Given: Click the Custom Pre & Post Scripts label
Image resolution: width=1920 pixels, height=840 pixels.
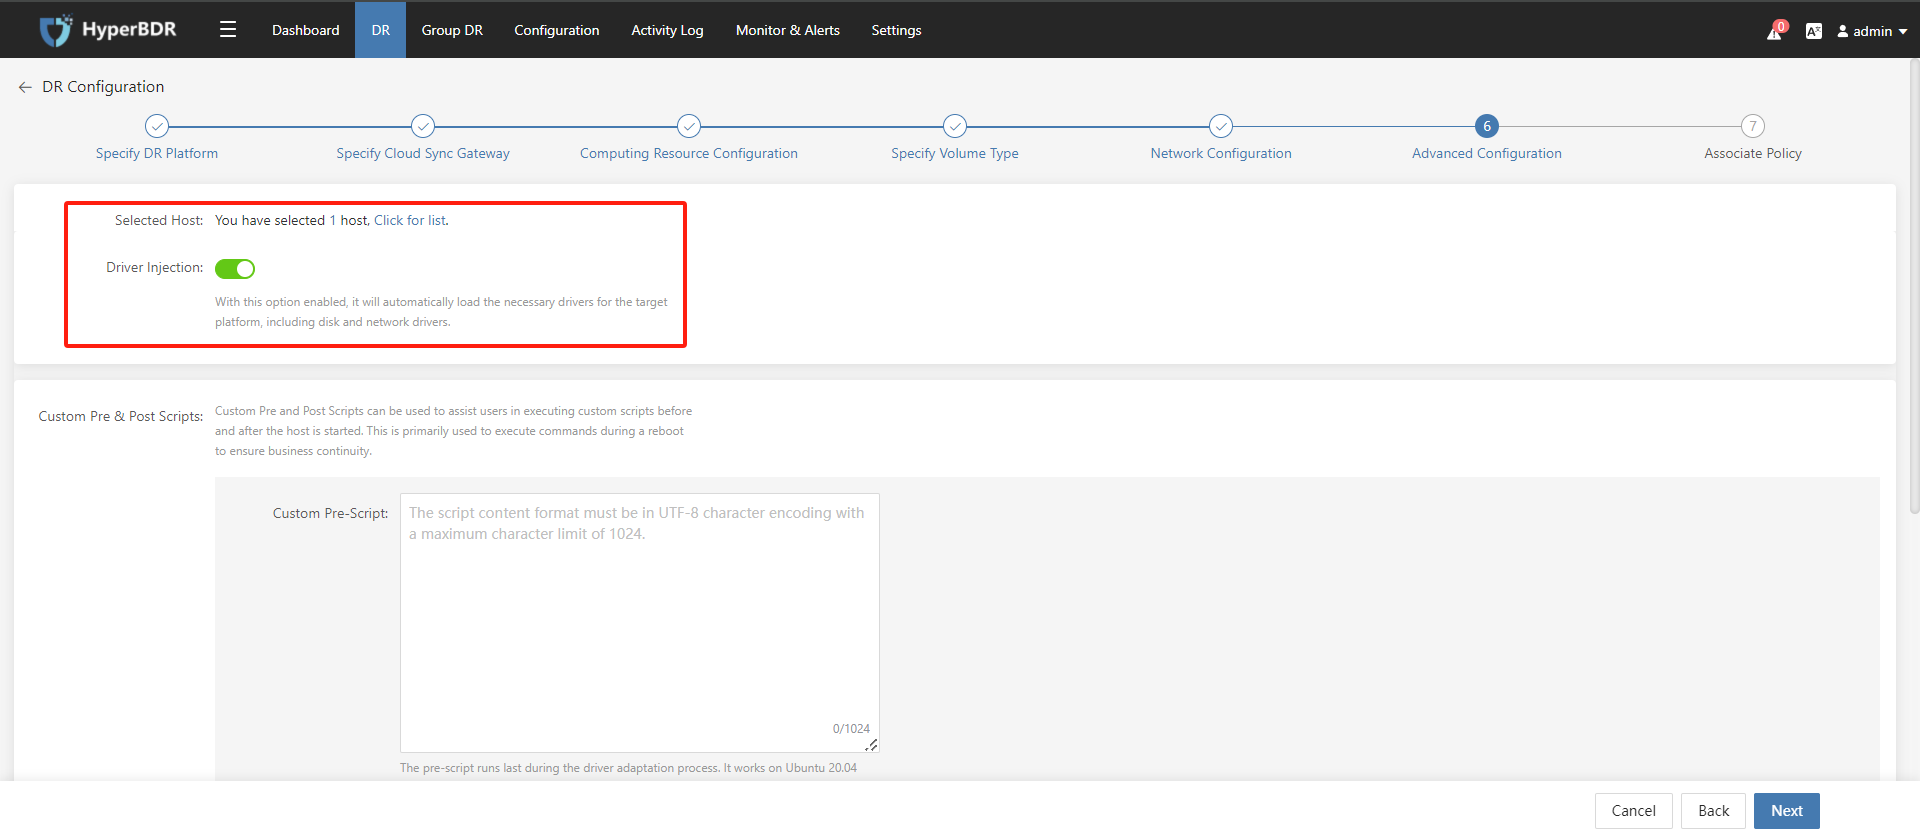Looking at the screenshot, I should (120, 416).
